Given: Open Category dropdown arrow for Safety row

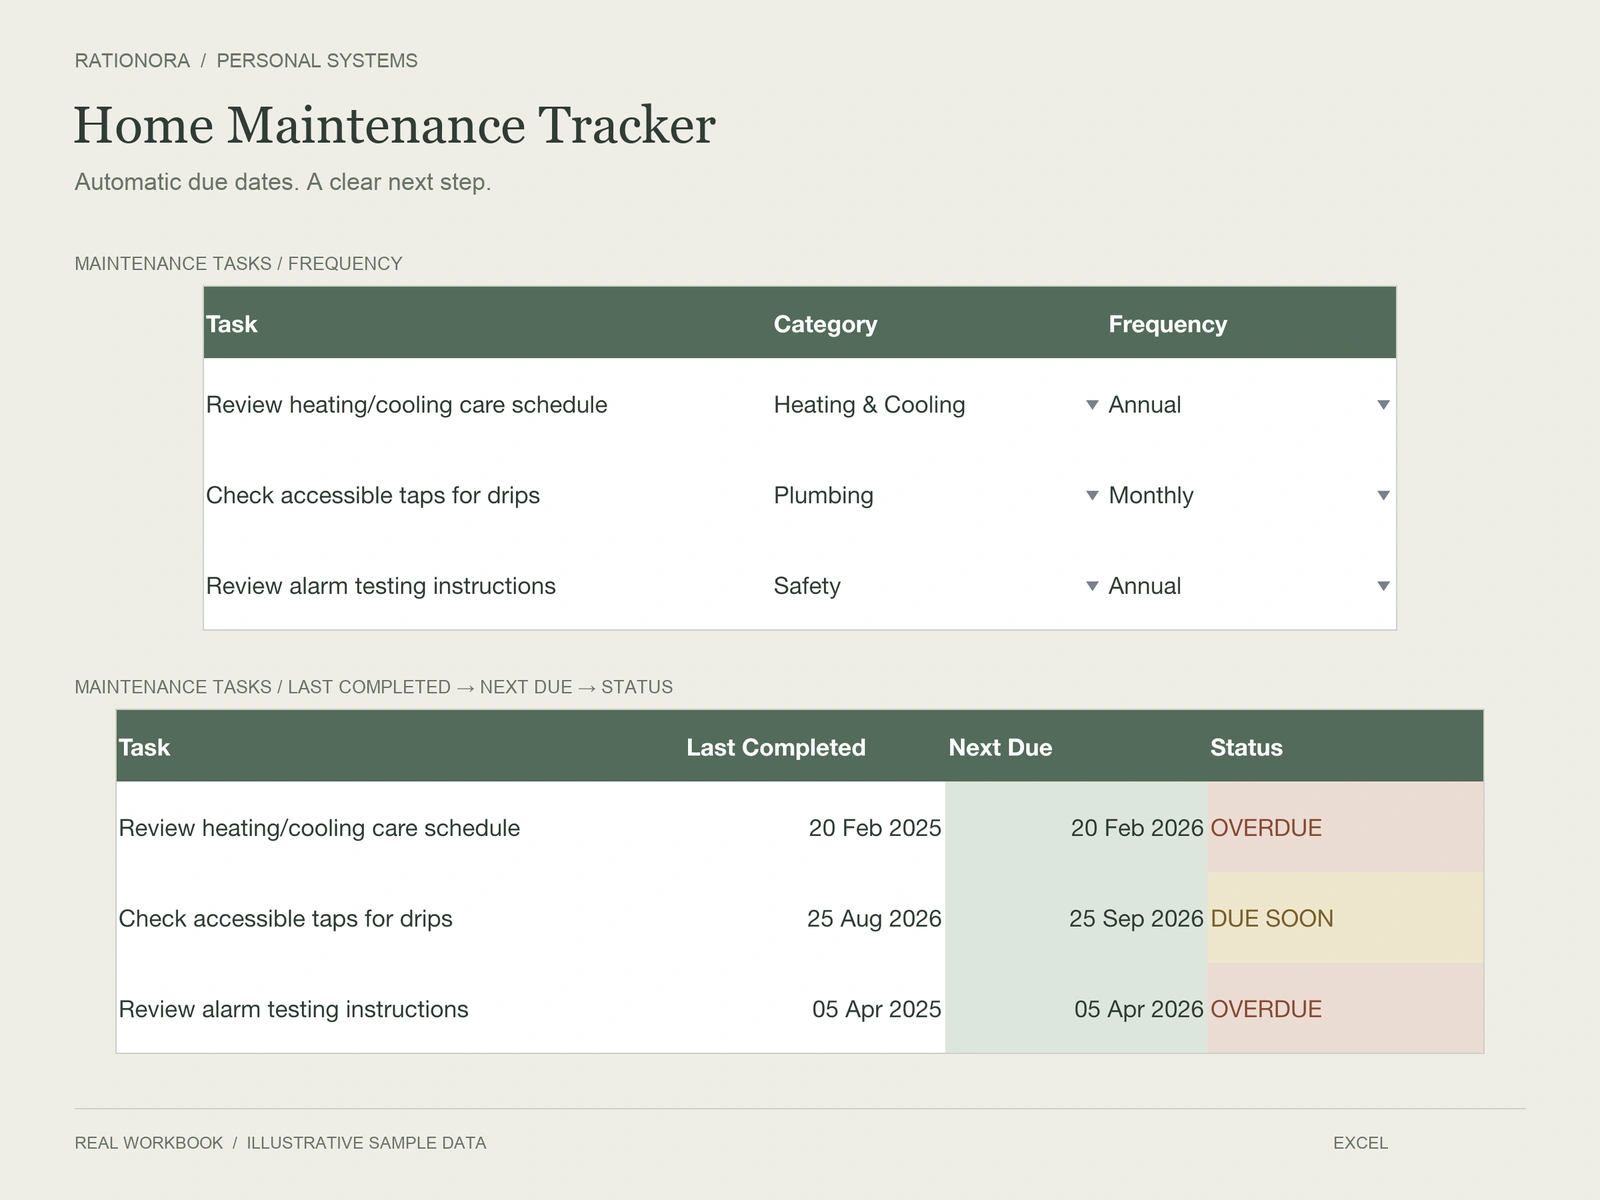Looking at the screenshot, I should [x=1092, y=586].
